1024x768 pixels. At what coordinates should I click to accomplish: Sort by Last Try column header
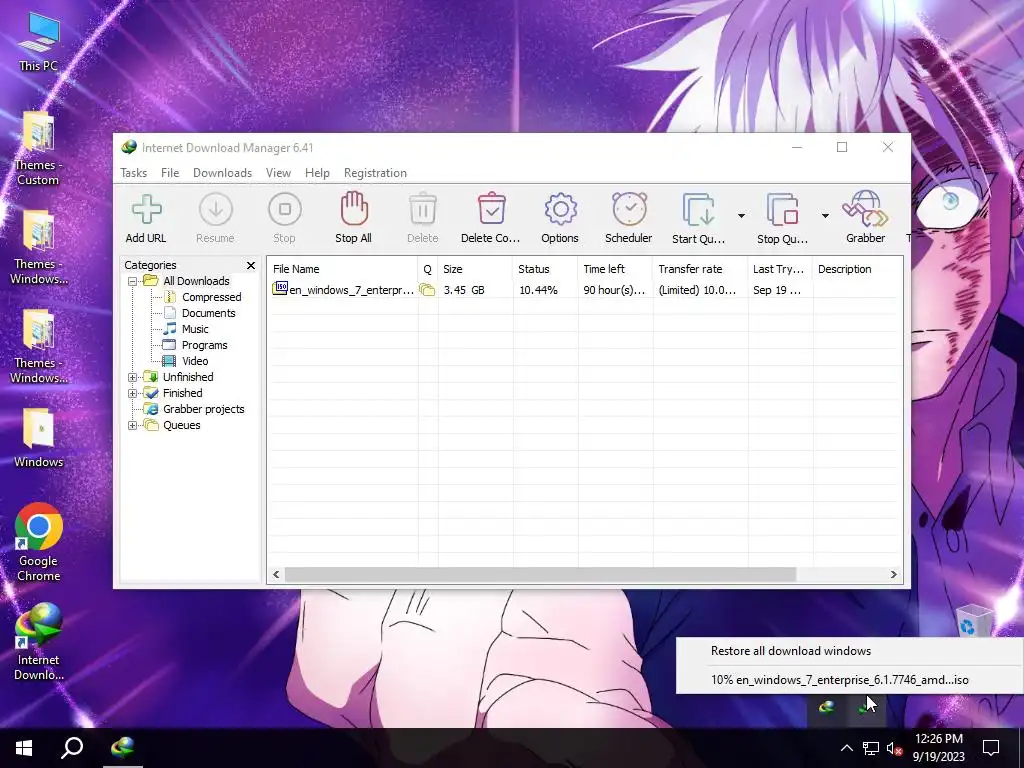(x=780, y=269)
